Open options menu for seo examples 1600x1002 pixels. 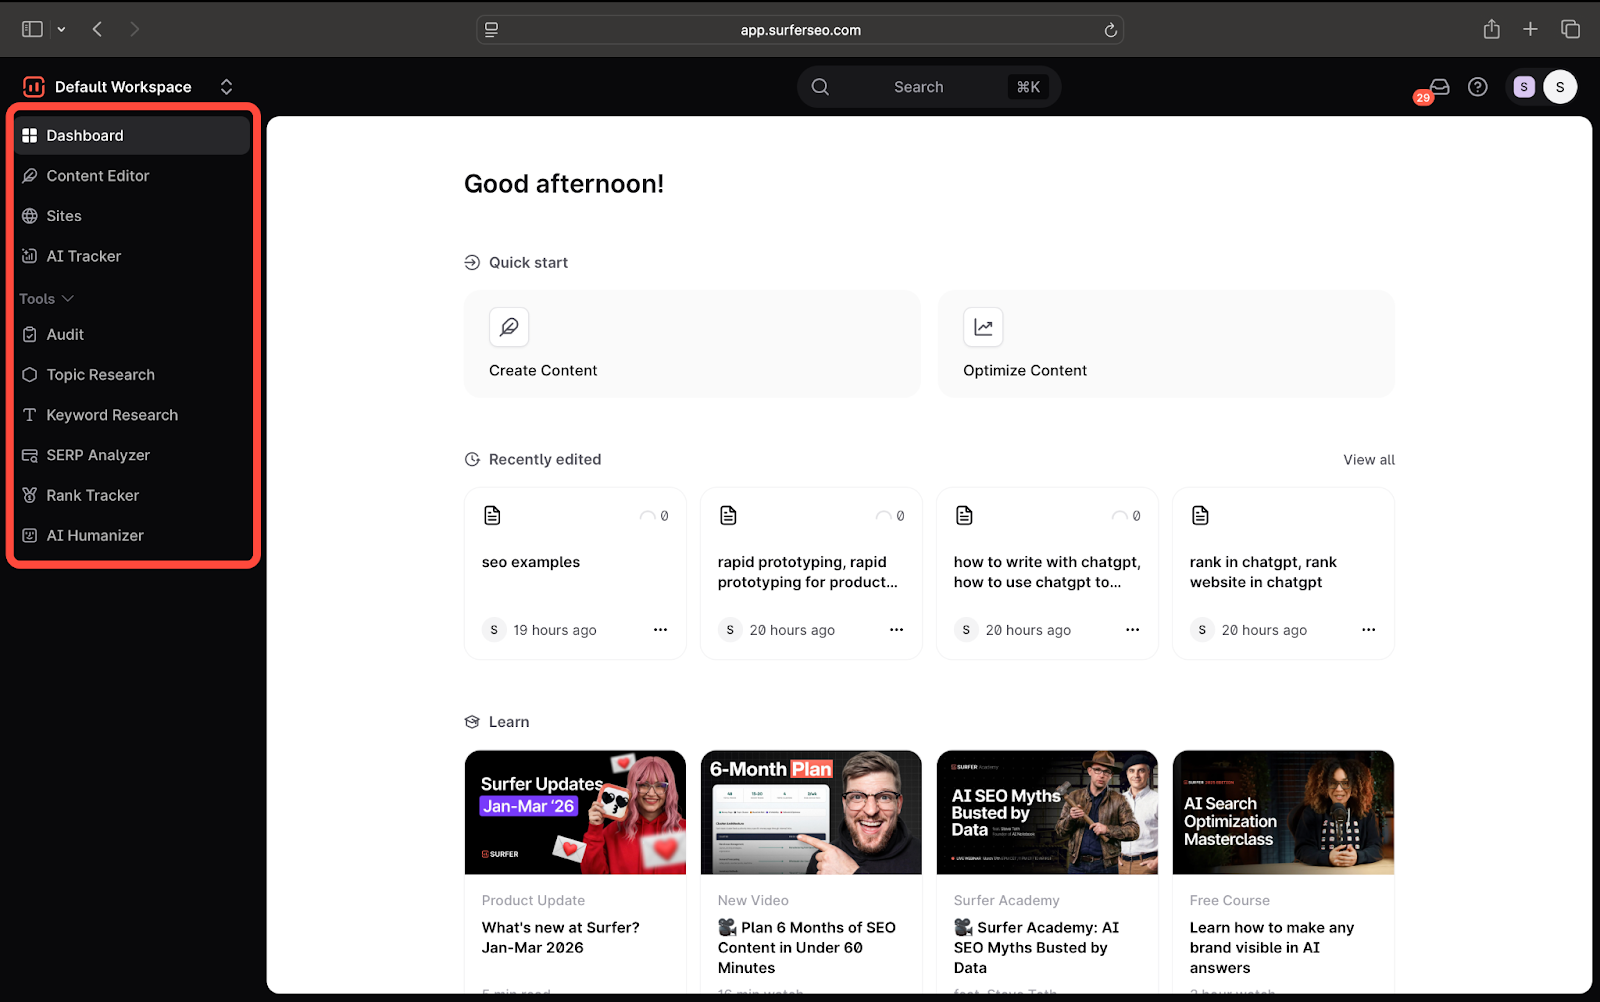[660, 630]
